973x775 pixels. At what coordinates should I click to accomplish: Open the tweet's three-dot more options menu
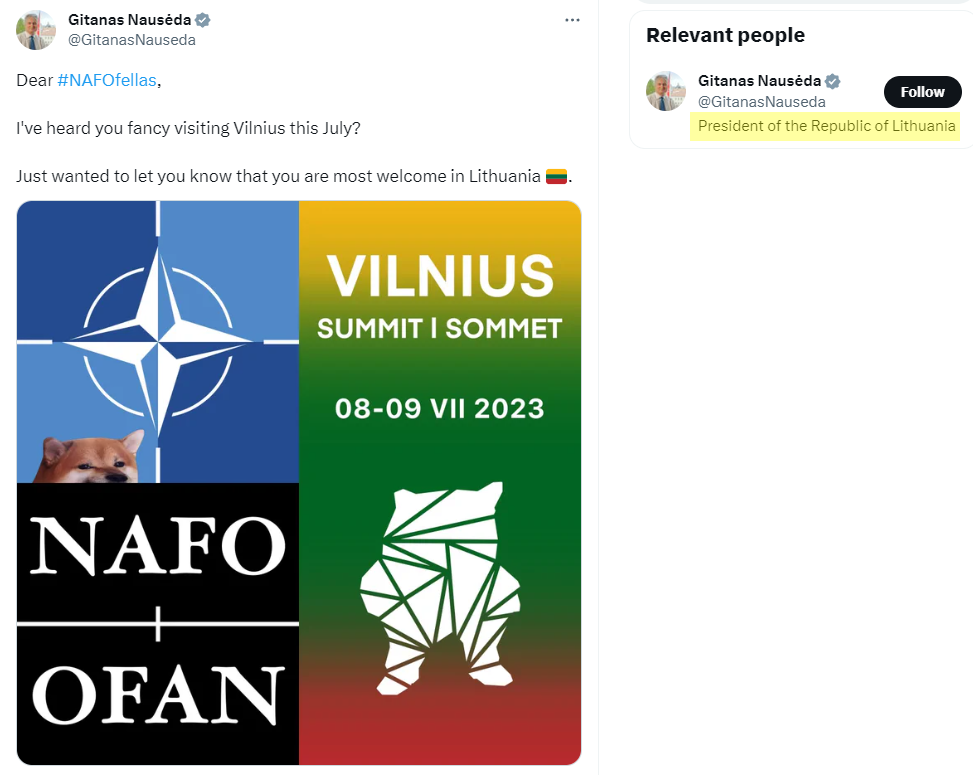pyautogui.click(x=572, y=20)
